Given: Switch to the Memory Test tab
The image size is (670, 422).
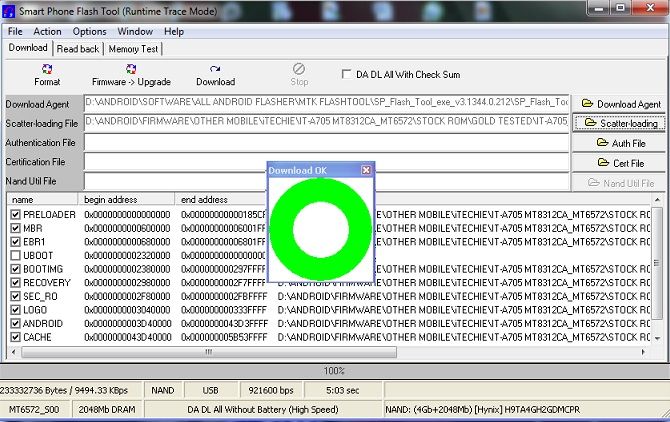Looking at the screenshot, I should tap(133, 48).
